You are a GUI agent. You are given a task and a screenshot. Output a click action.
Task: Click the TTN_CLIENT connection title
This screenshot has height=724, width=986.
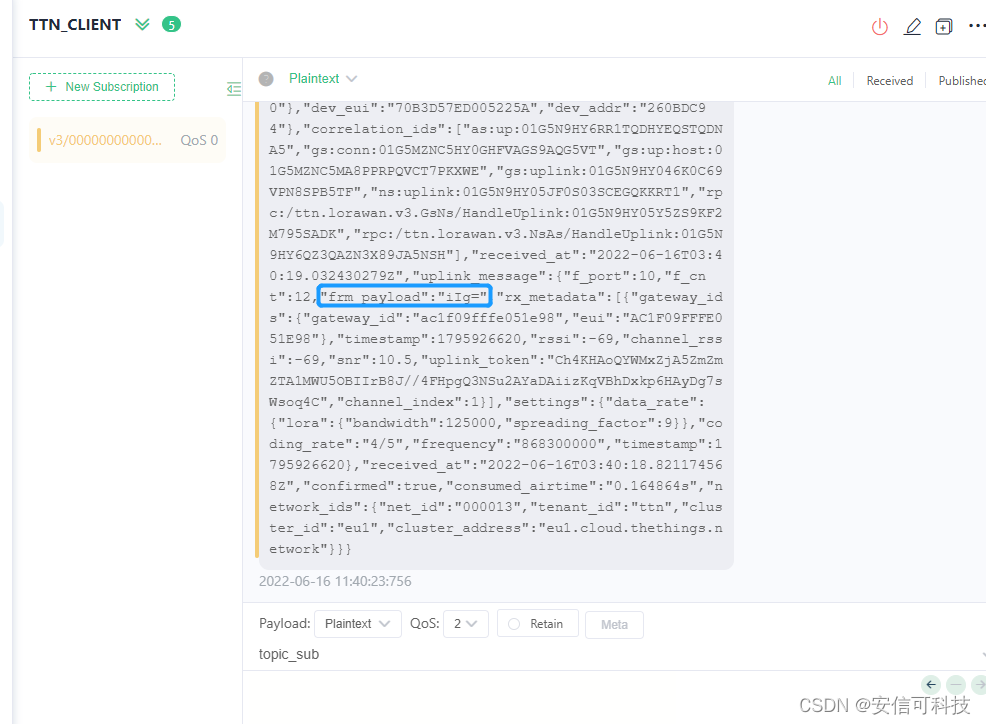click(x=75, y=25)
